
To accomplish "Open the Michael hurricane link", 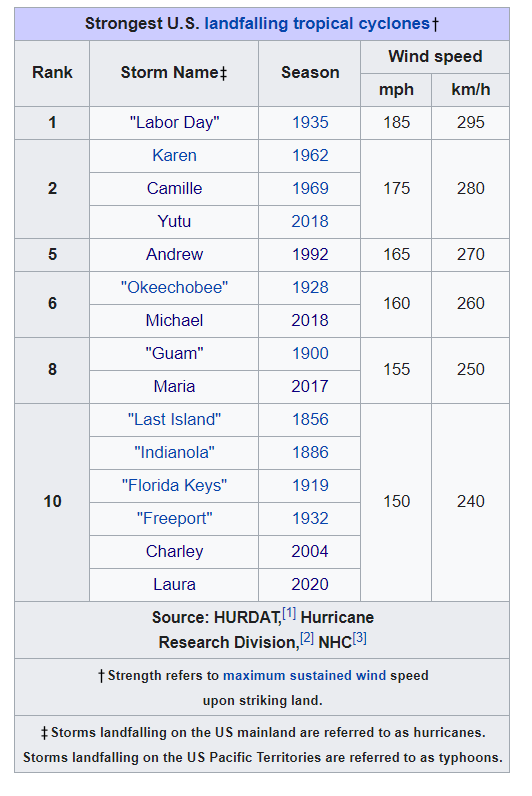I will (x=174, y=320).
